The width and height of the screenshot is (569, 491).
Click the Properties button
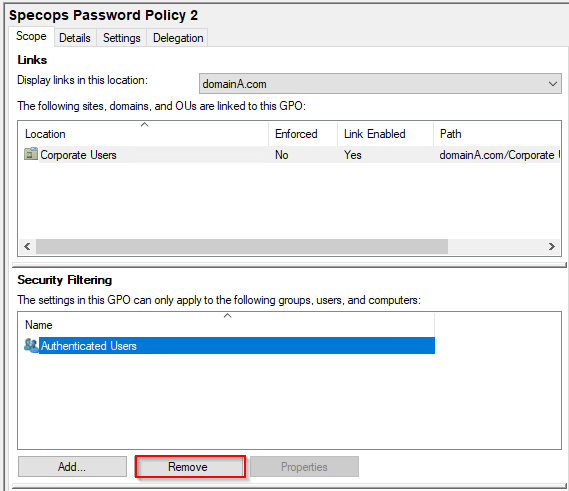(304, 467)
